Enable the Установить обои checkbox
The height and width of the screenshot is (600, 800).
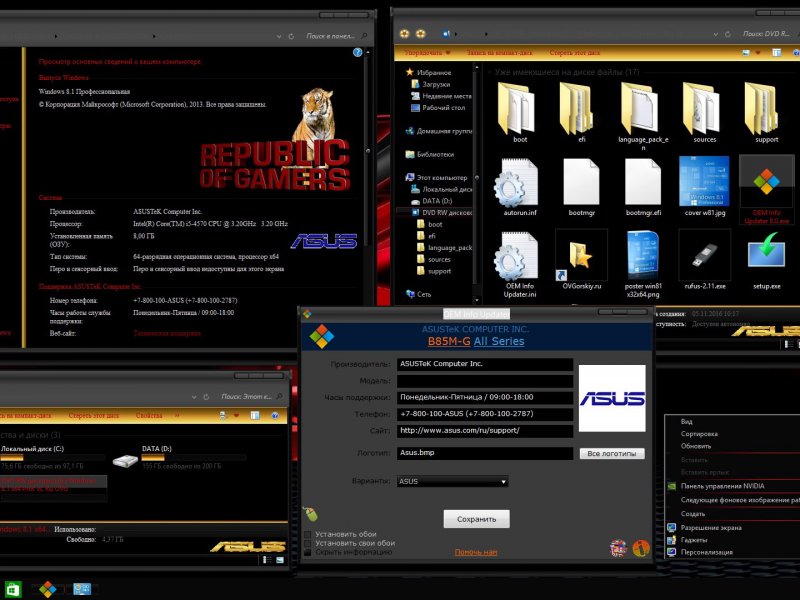307,534
